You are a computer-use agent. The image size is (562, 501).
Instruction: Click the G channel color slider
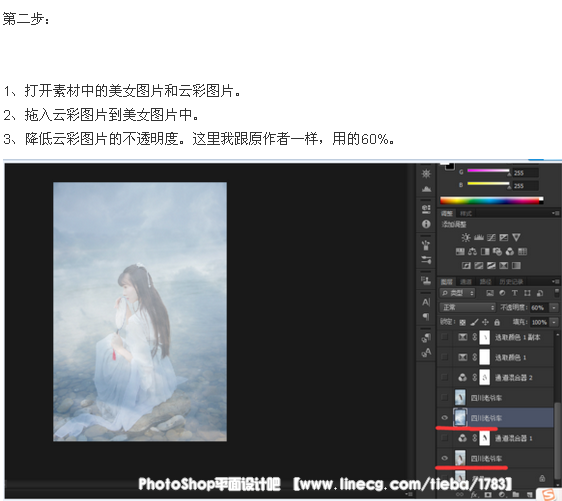tap(489, 171)
